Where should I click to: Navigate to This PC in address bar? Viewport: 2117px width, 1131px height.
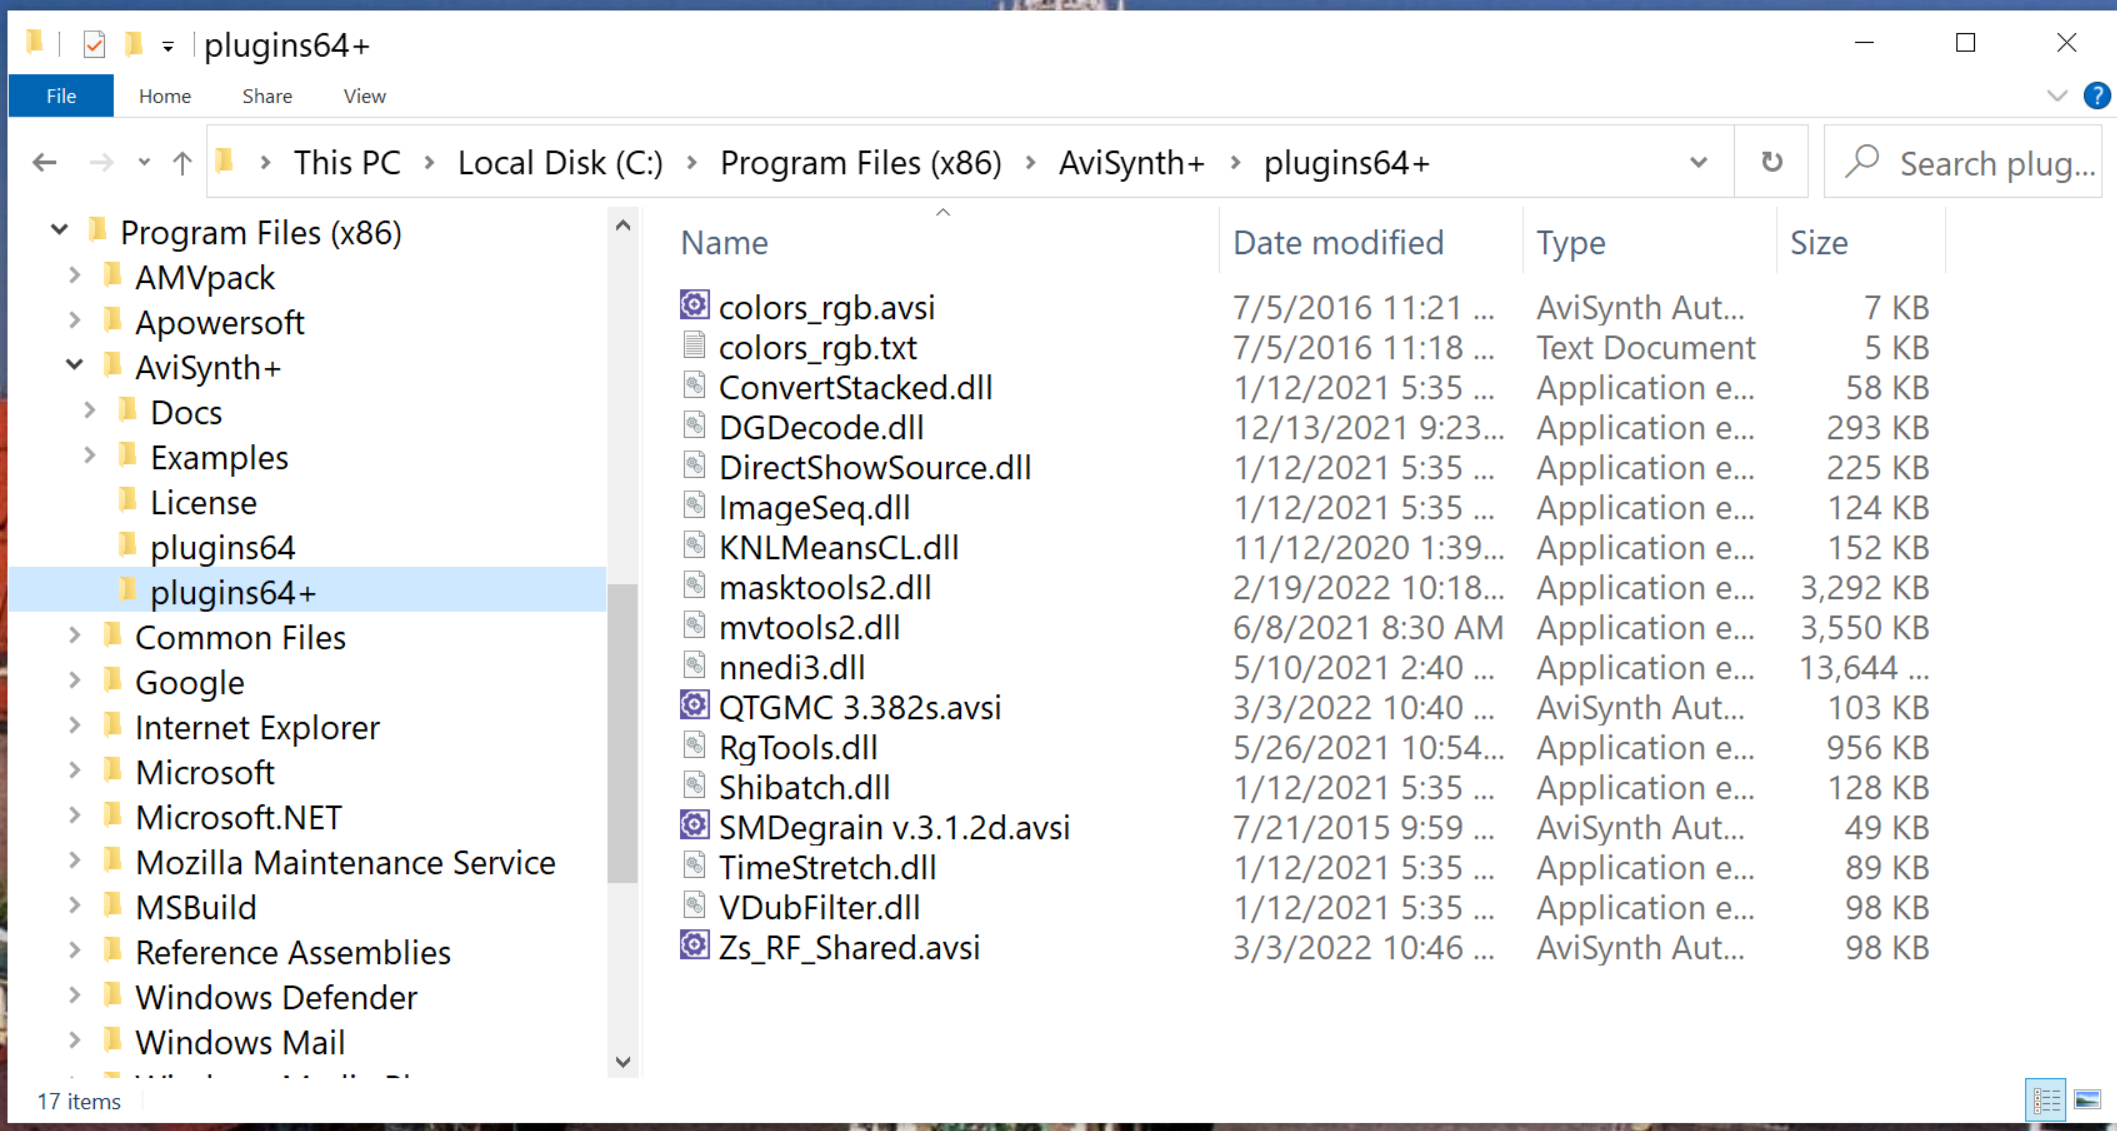347,163
